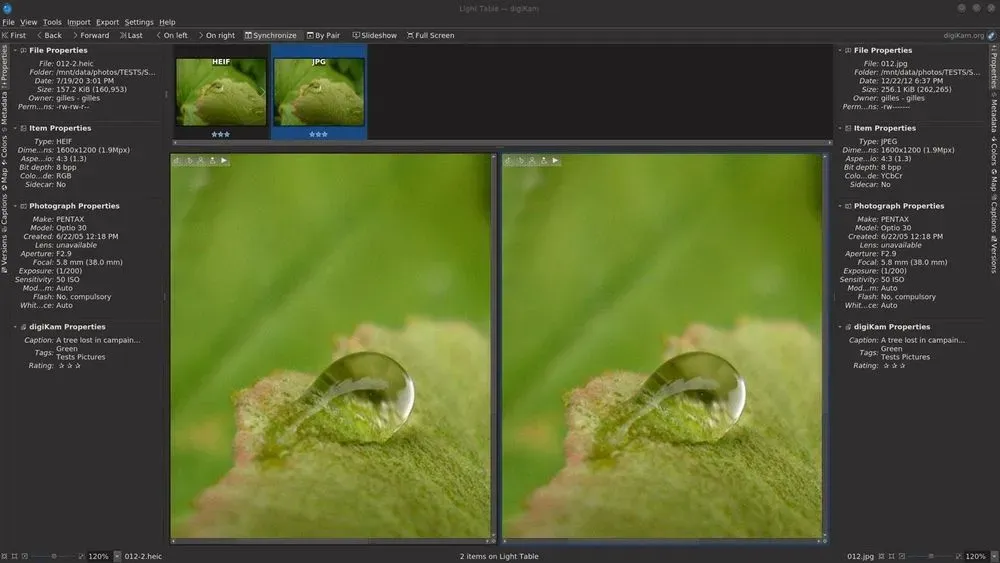Rotate left icon on right preview
Image resolution: width=1000 pixels, height=563 pixels.
pyautogui.click(x=508, y=161)
